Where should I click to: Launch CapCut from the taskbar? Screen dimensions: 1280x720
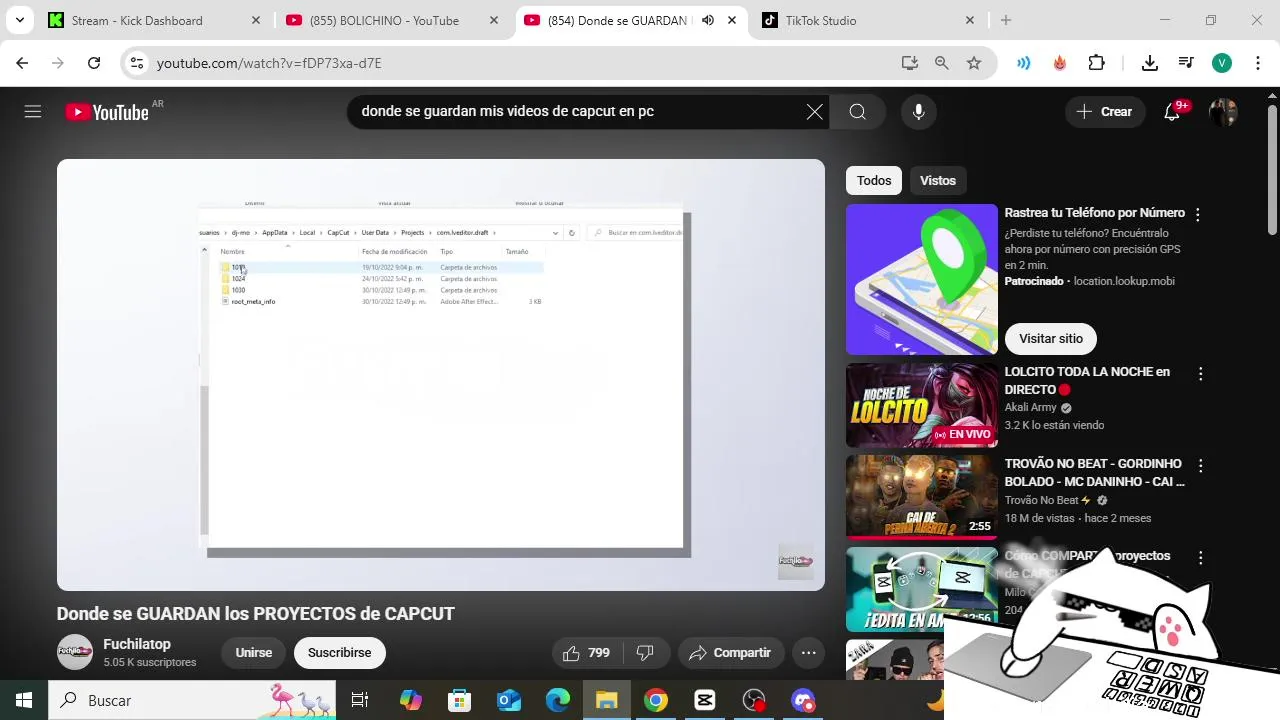[705, 701]
